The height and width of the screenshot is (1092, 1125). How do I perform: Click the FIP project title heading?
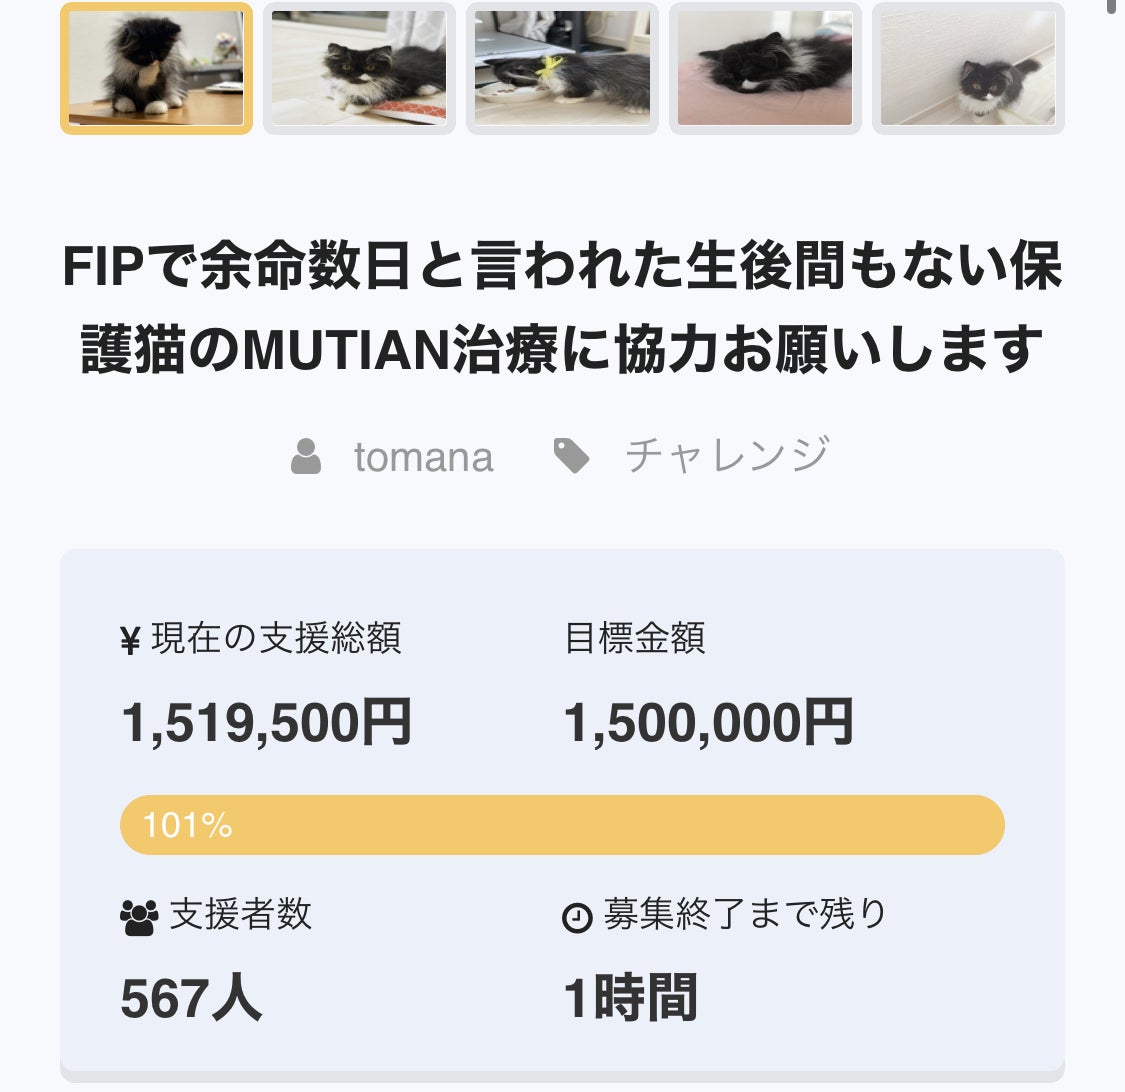tap(562, 308)
